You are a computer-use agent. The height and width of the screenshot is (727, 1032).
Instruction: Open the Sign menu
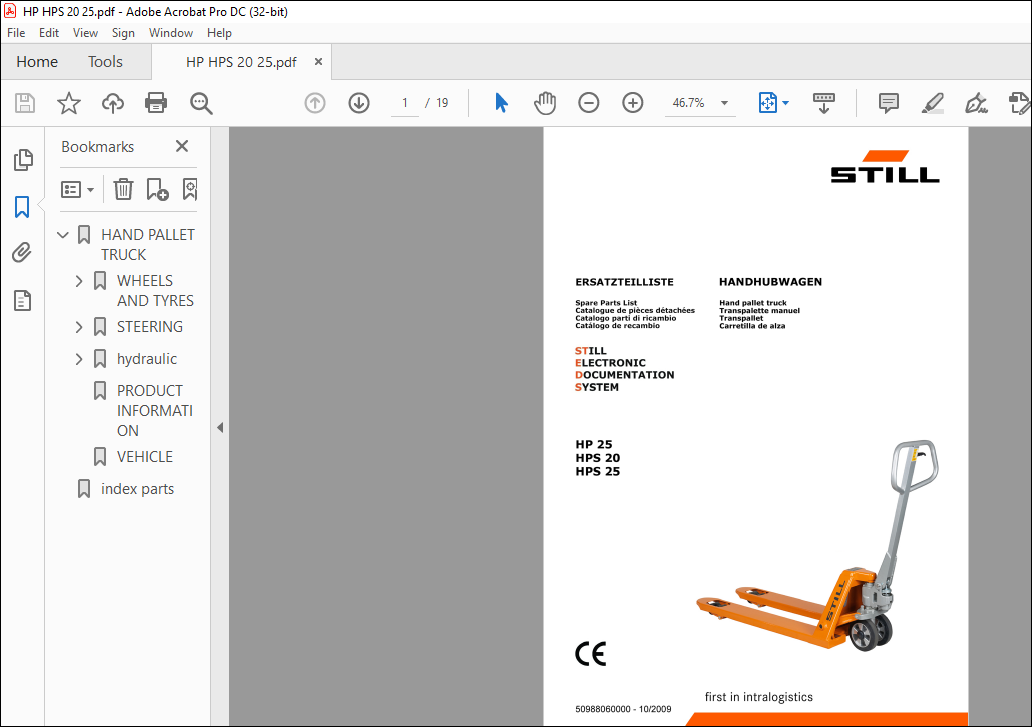click(x=123, y=33)
